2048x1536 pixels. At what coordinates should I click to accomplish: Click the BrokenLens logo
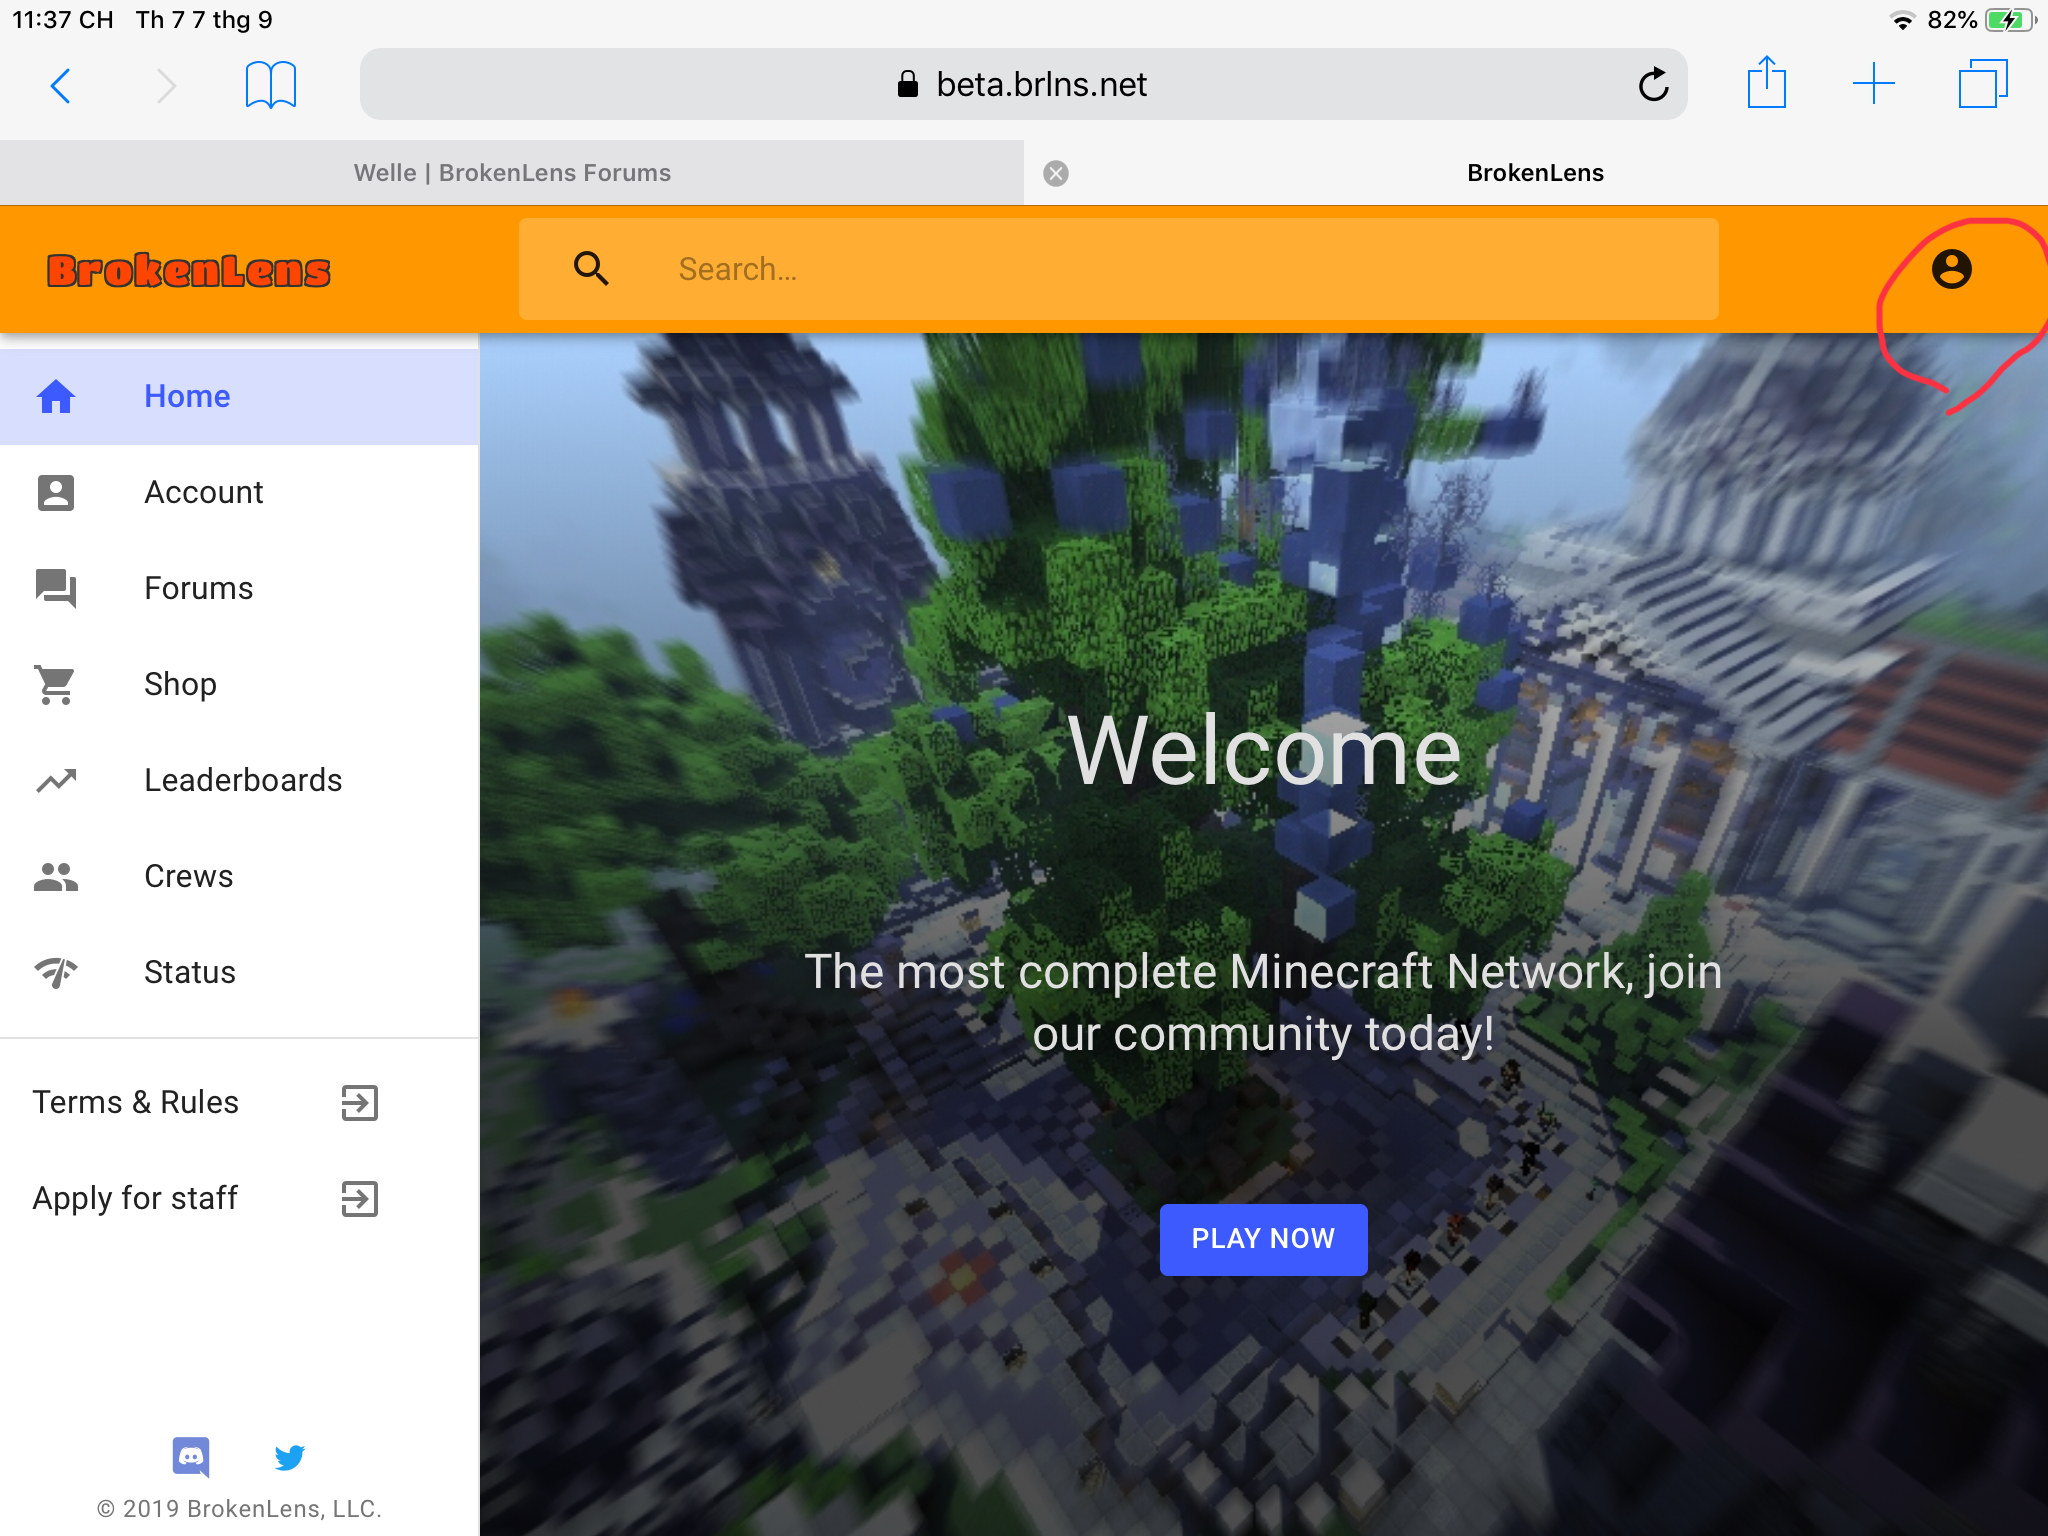[x=188, y=270]
